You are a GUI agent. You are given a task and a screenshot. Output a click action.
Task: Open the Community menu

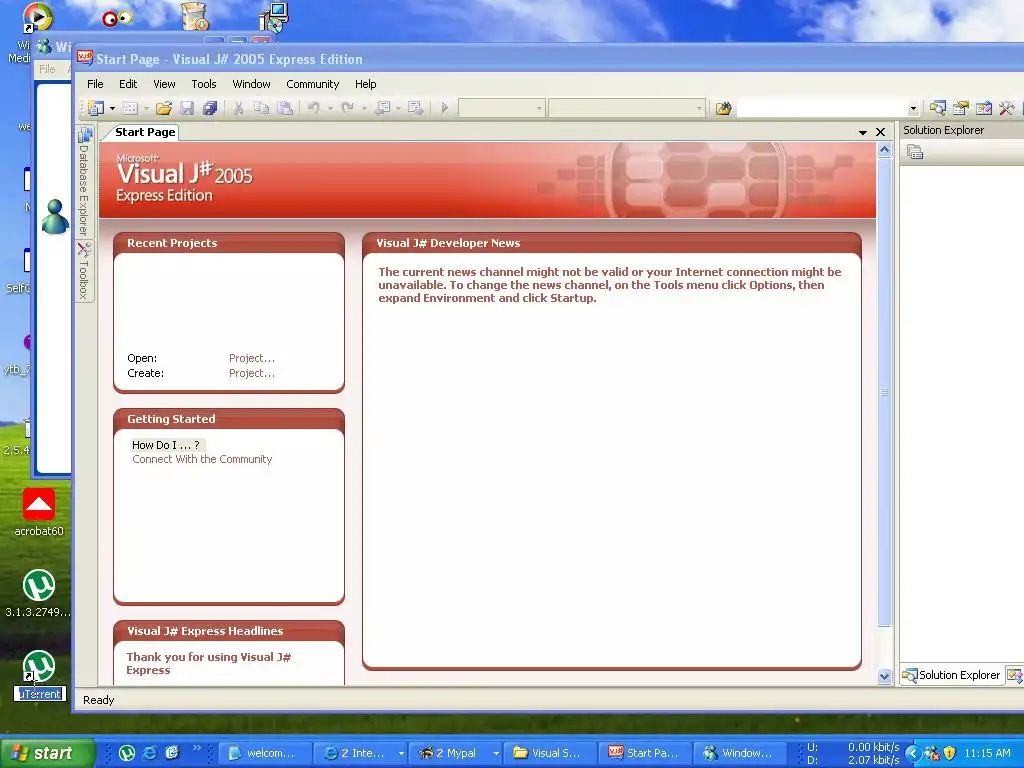point(313,84)
